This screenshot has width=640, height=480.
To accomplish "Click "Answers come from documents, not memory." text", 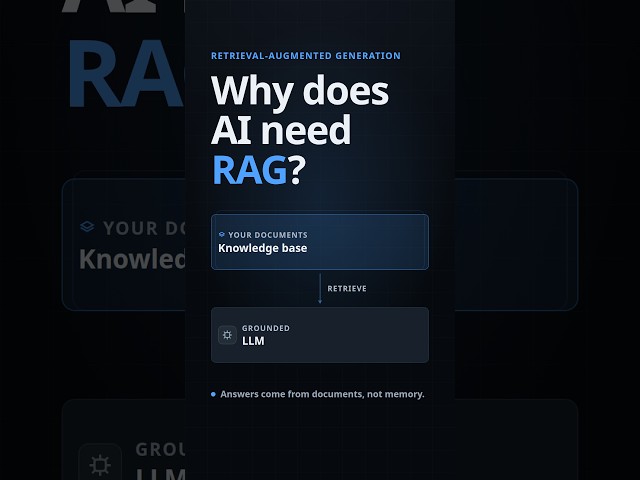I will click(322, 394).
